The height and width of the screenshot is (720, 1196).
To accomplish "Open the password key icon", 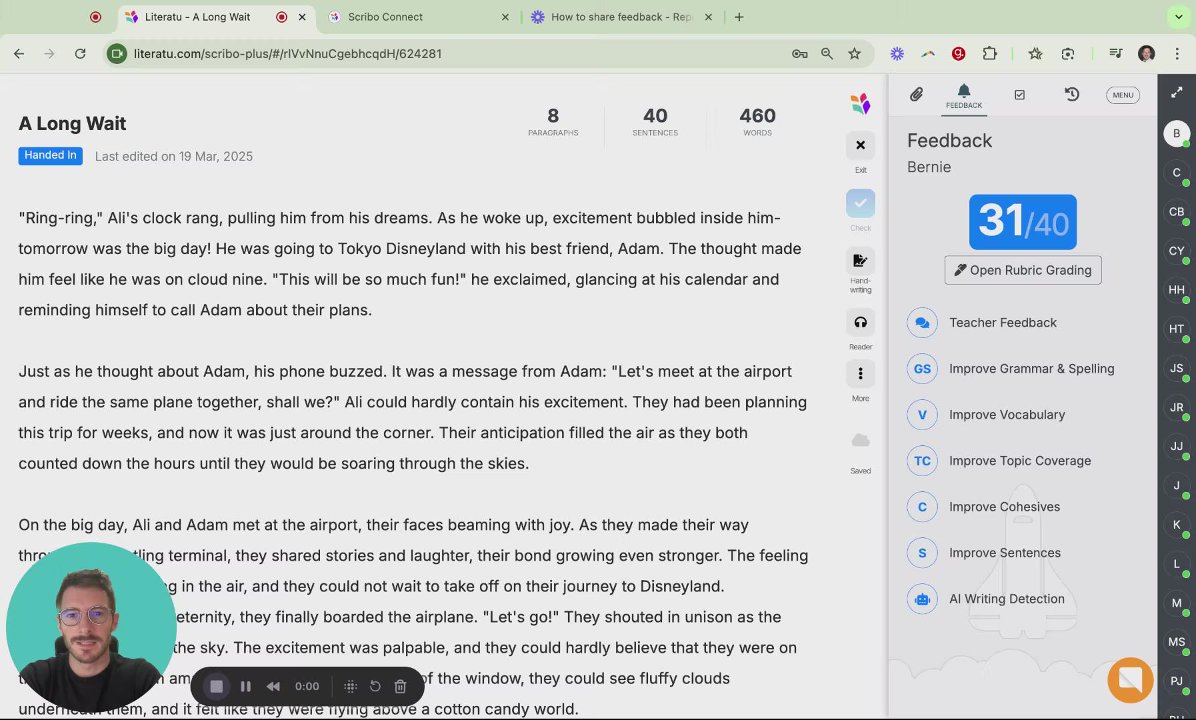I will tap(799, 53).
